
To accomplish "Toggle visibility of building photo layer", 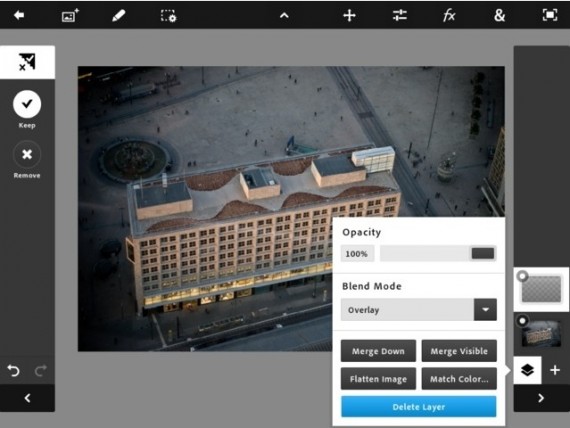I will 522,321.
